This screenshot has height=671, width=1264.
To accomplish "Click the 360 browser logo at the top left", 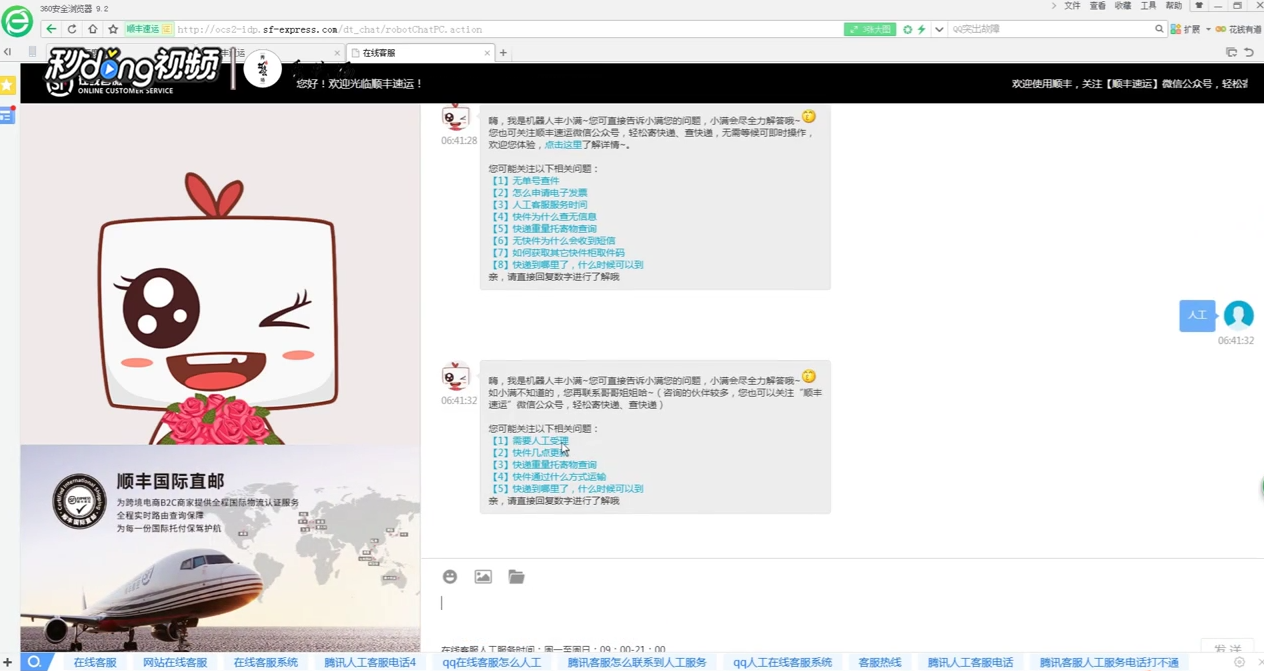I will (x=17, y=20).
